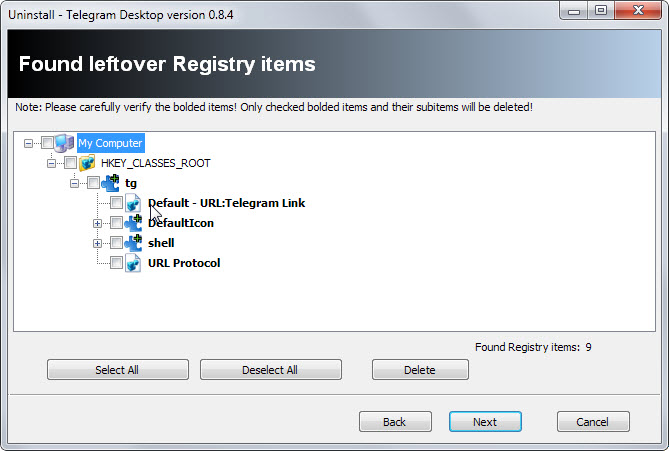Click the Default - URL:Telegram Link value icon
Image resolution: width=669 pixels, height=451 pixels.
click(133, 203)
